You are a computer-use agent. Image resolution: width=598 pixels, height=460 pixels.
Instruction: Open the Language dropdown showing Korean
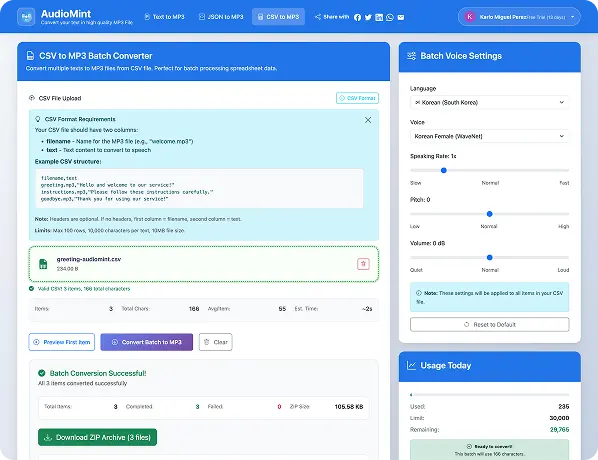pos(489,102)
